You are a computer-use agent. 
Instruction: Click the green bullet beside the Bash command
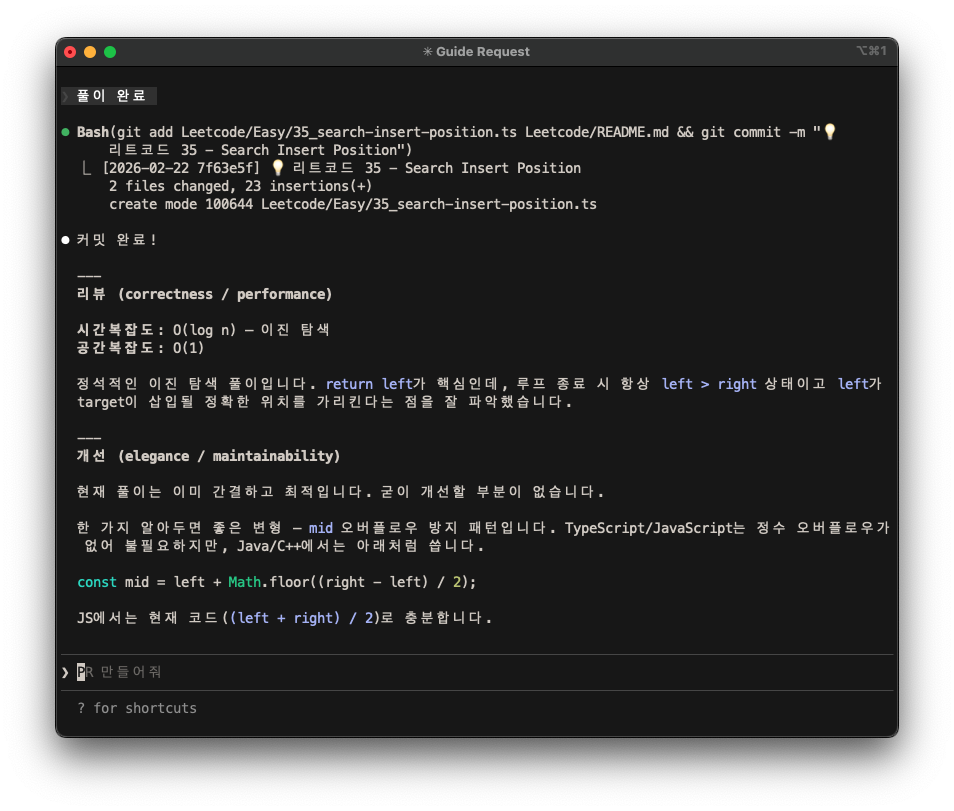pyautogui.click(x=65, y=132)
